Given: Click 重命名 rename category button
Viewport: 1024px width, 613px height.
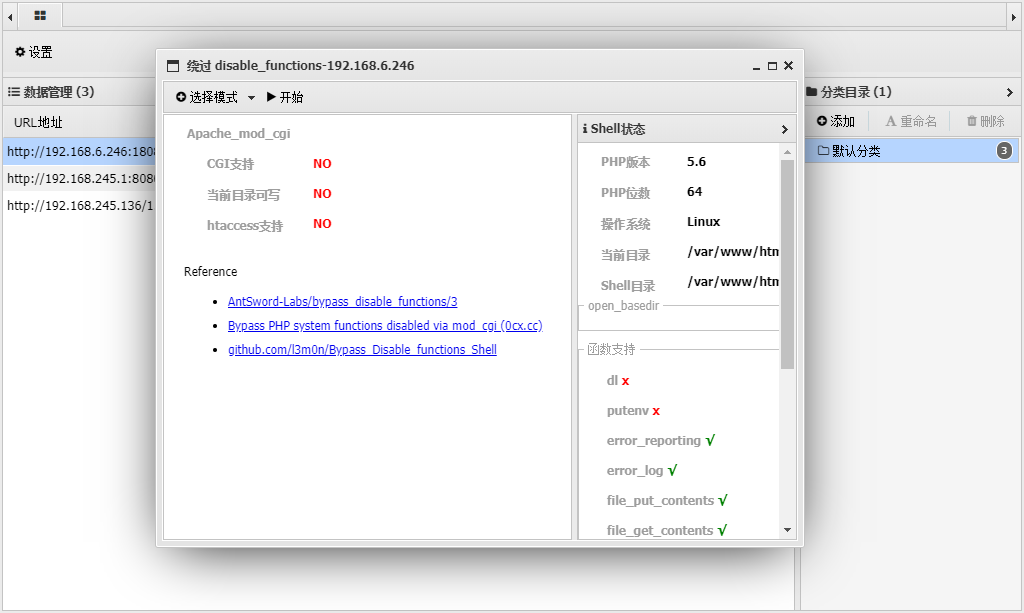Looking at the screenshot, I should (911, 121).
